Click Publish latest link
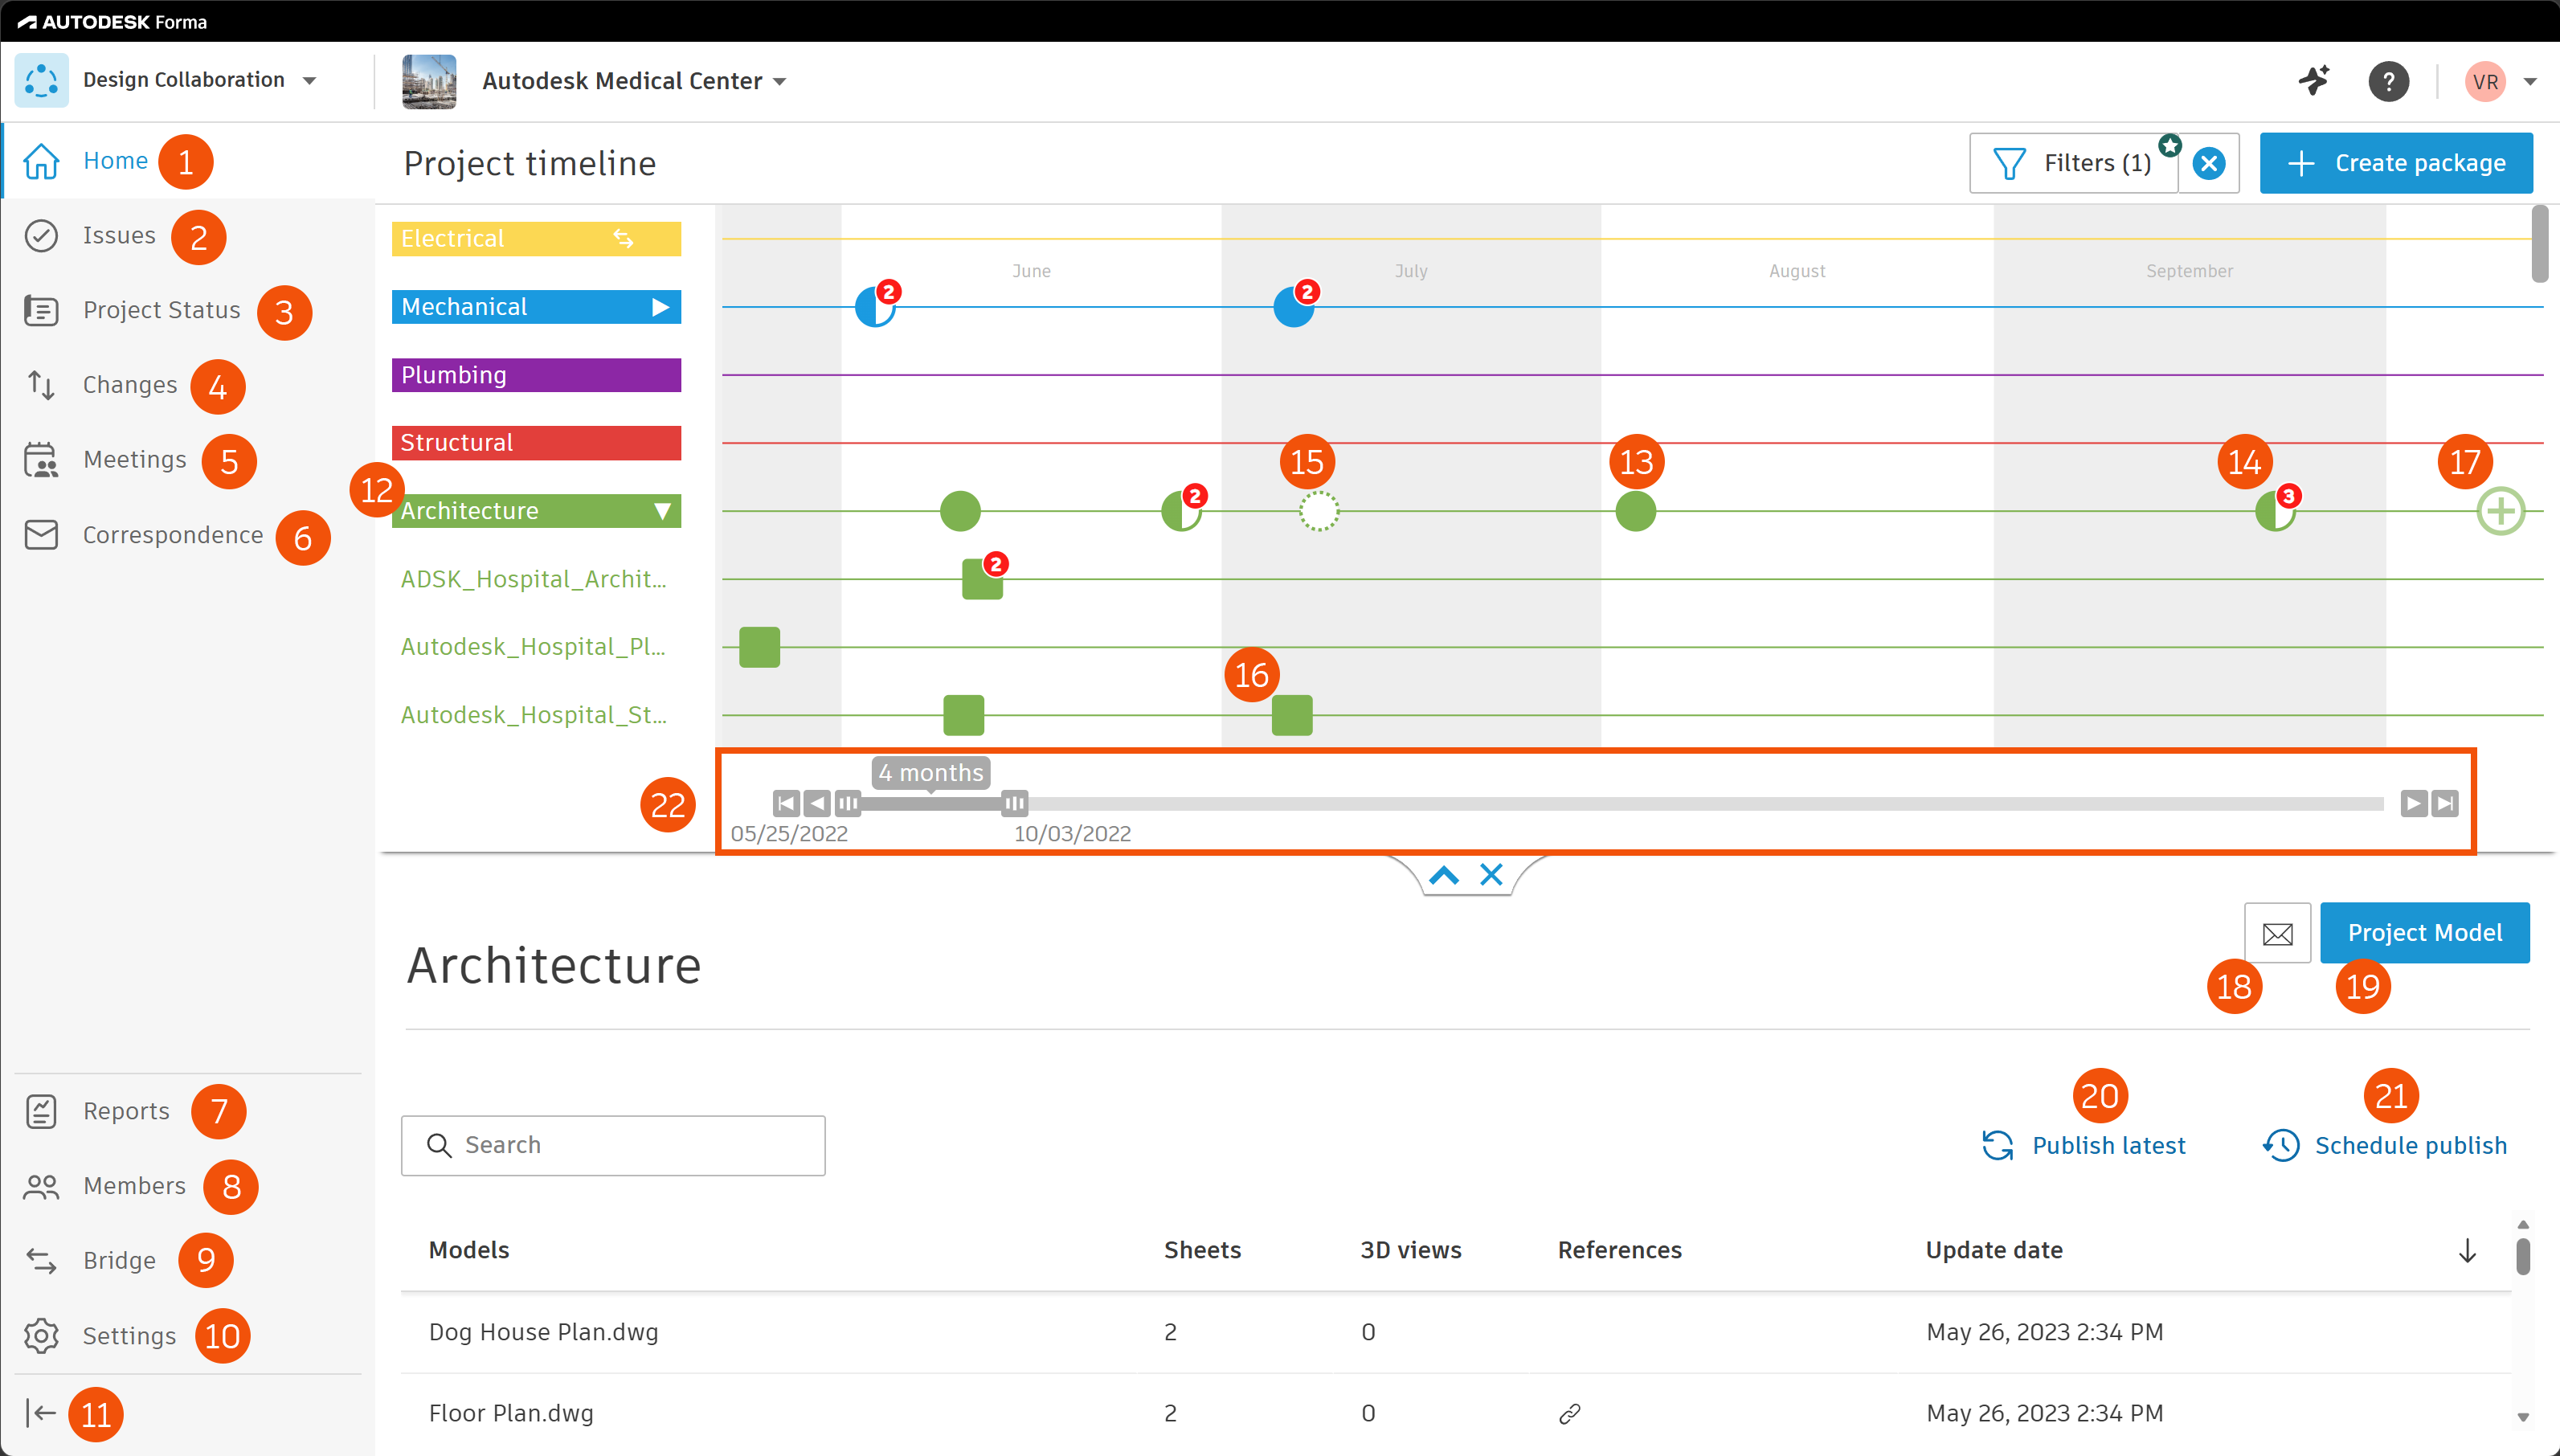 pyautogui.click(x=2084, y=1145)
